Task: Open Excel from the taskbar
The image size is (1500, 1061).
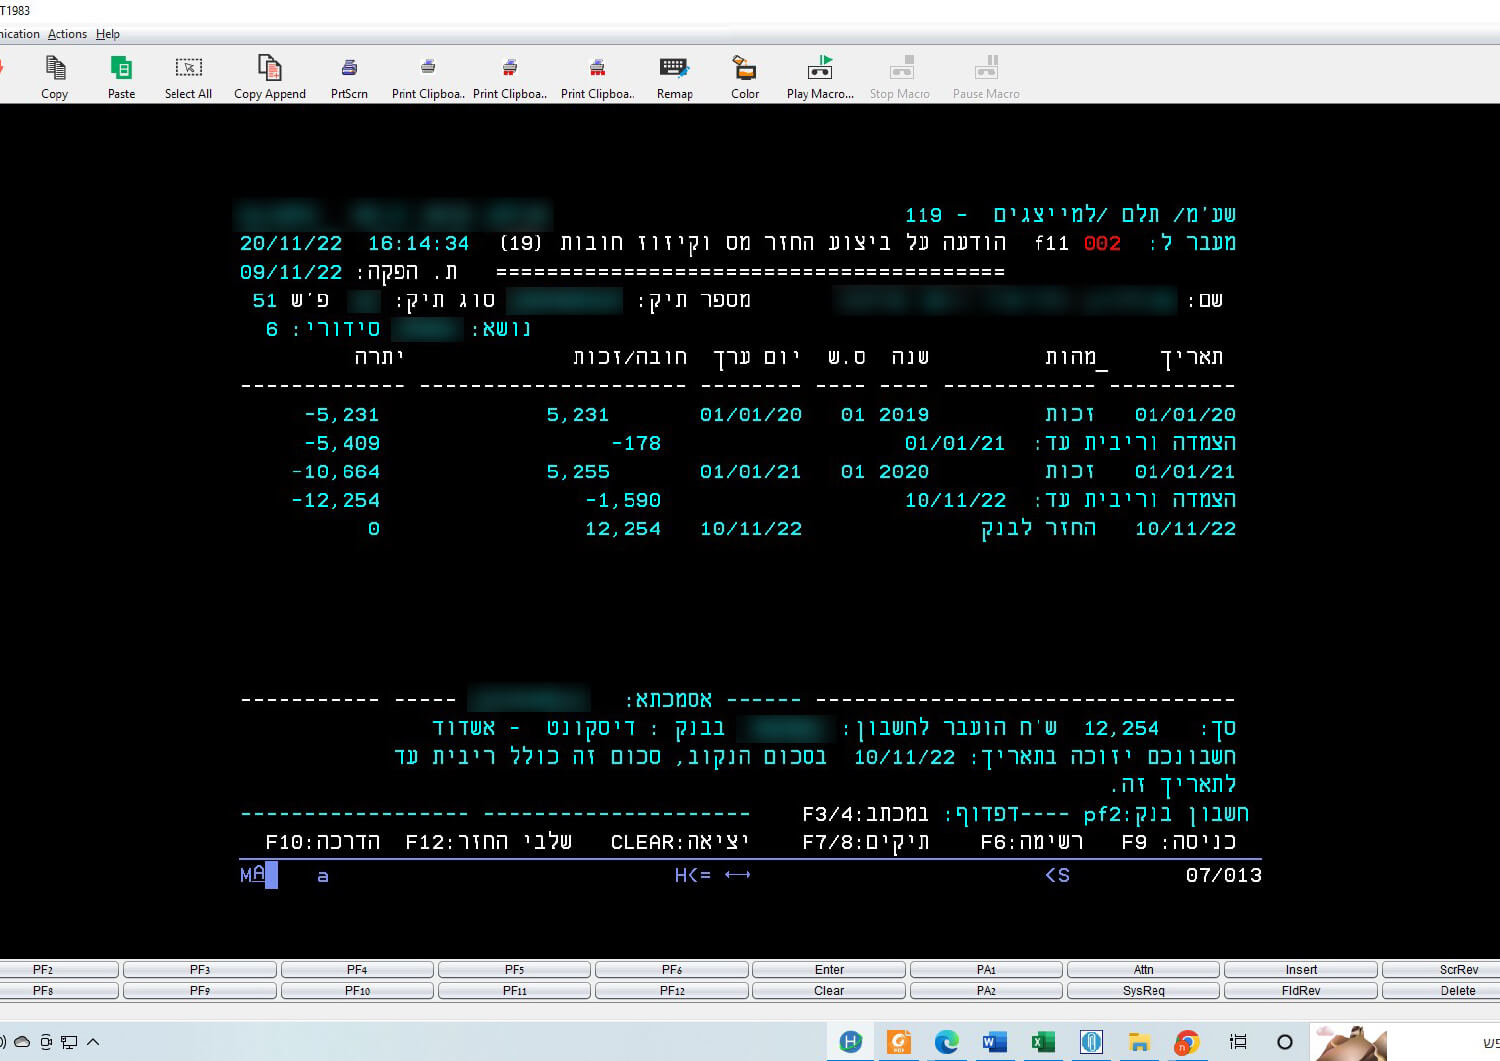Action: click(x=1043, y=1042)
